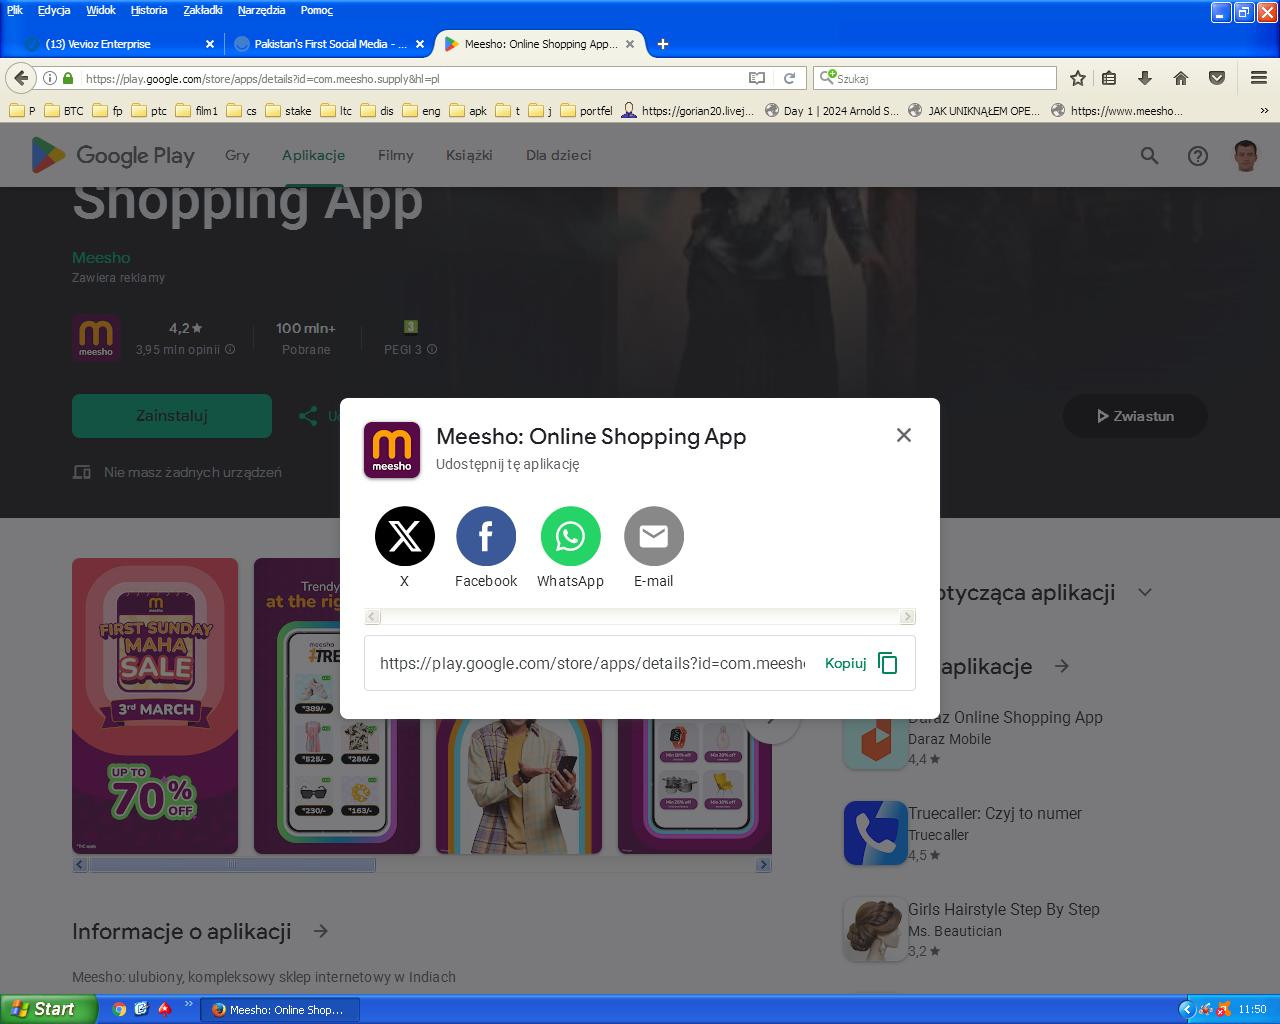1280x1024 pixels.
Task: Open the Historia menu
Action: pyautogui.click(x=148, y=10)
